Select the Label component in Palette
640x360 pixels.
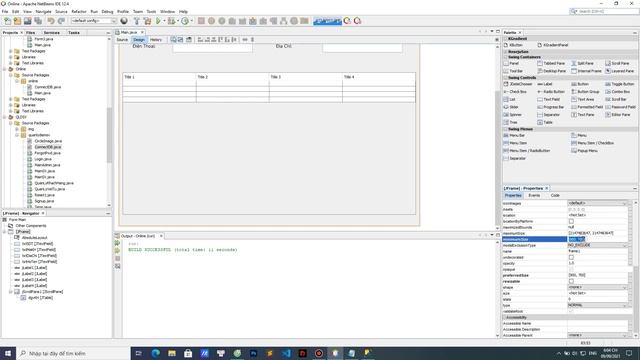(545, 84)
